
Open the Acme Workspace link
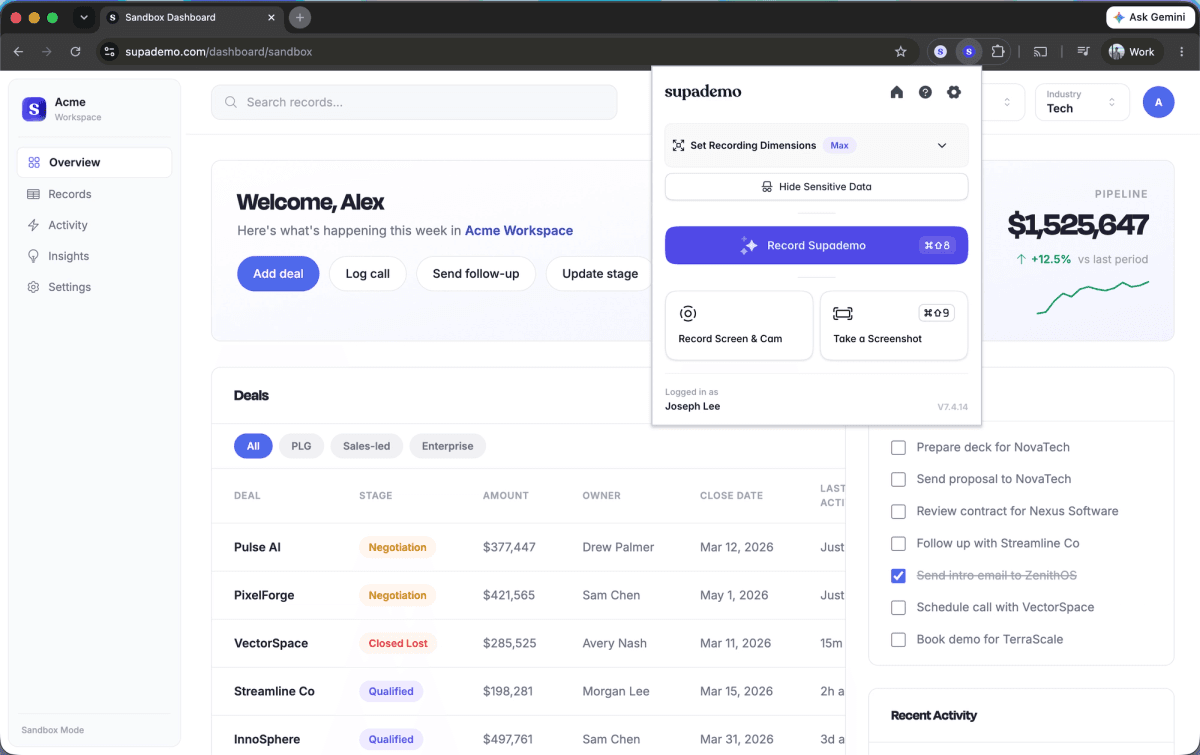tap(519, 231)
